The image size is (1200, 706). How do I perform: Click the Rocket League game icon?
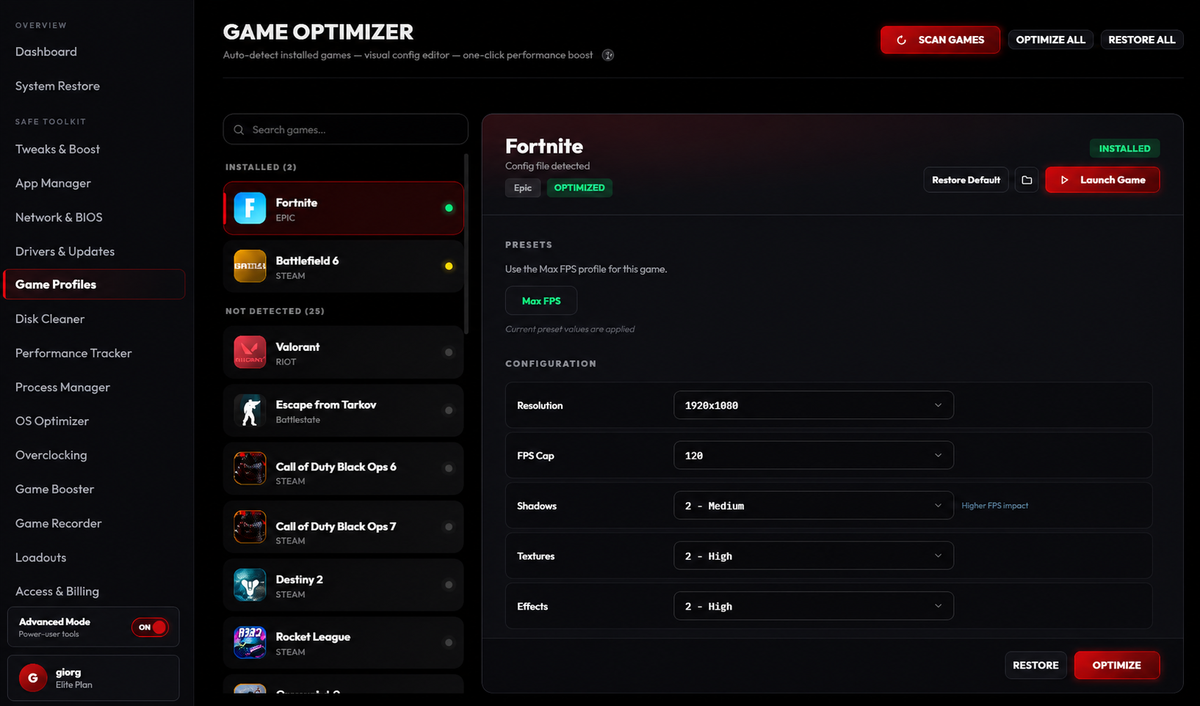[x=250, y=643]
